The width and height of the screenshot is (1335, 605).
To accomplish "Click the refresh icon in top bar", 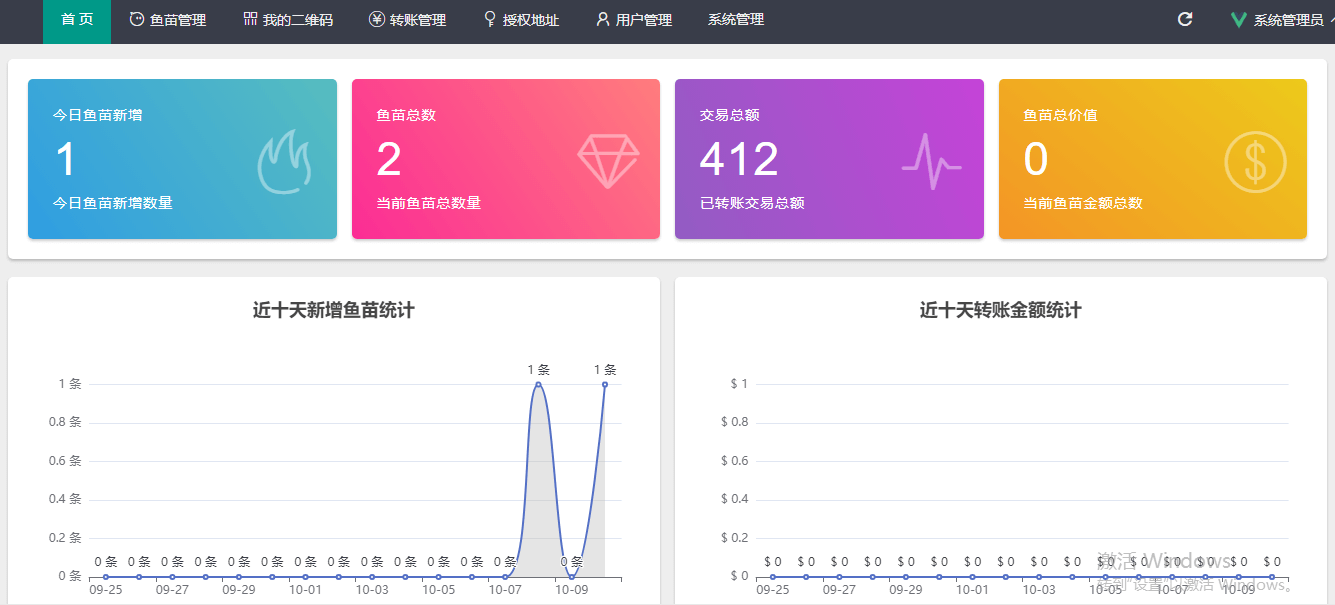I will click(x=1185, y=19).
